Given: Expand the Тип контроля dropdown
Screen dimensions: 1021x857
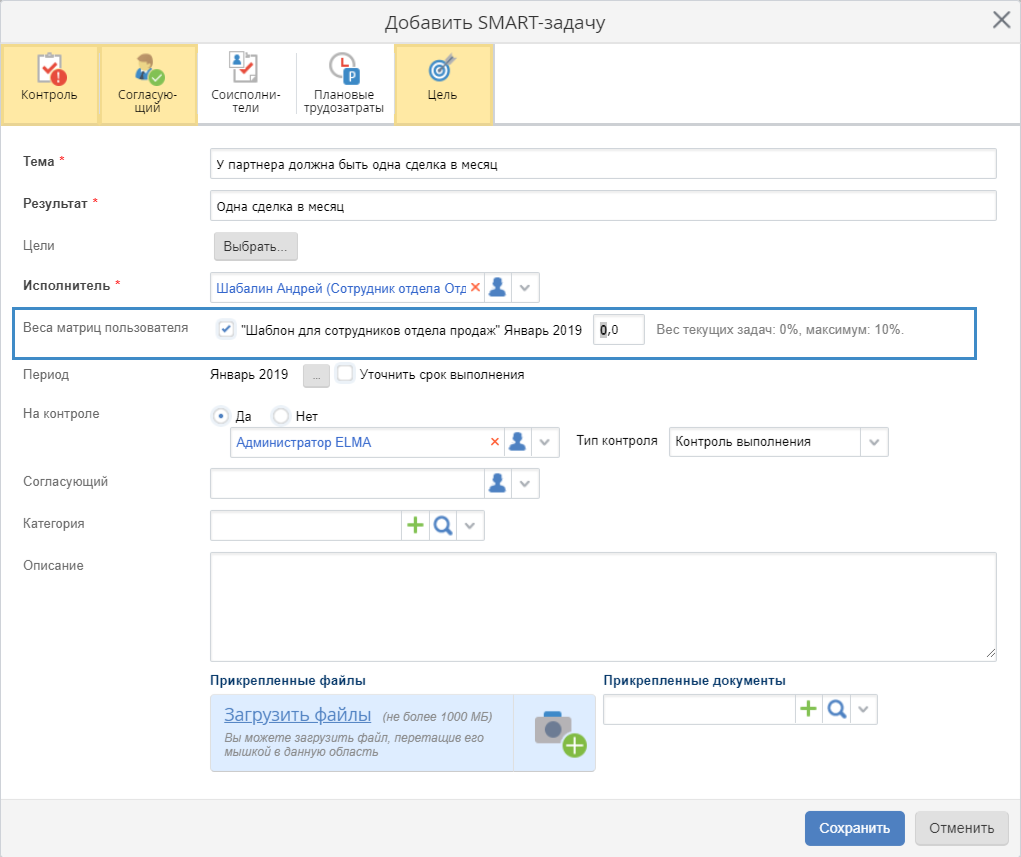Looking at the screenshot, I should pos(873,442).
